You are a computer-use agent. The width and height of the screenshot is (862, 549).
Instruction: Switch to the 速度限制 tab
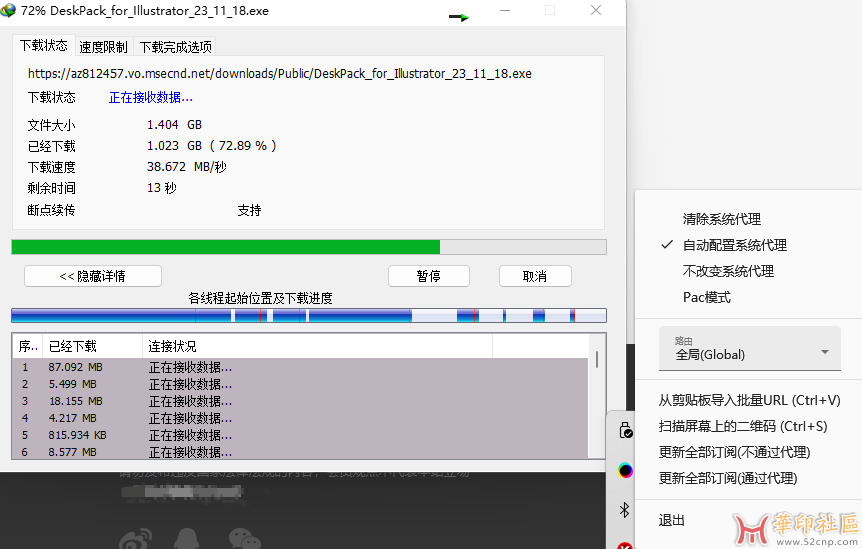point(103,47)
